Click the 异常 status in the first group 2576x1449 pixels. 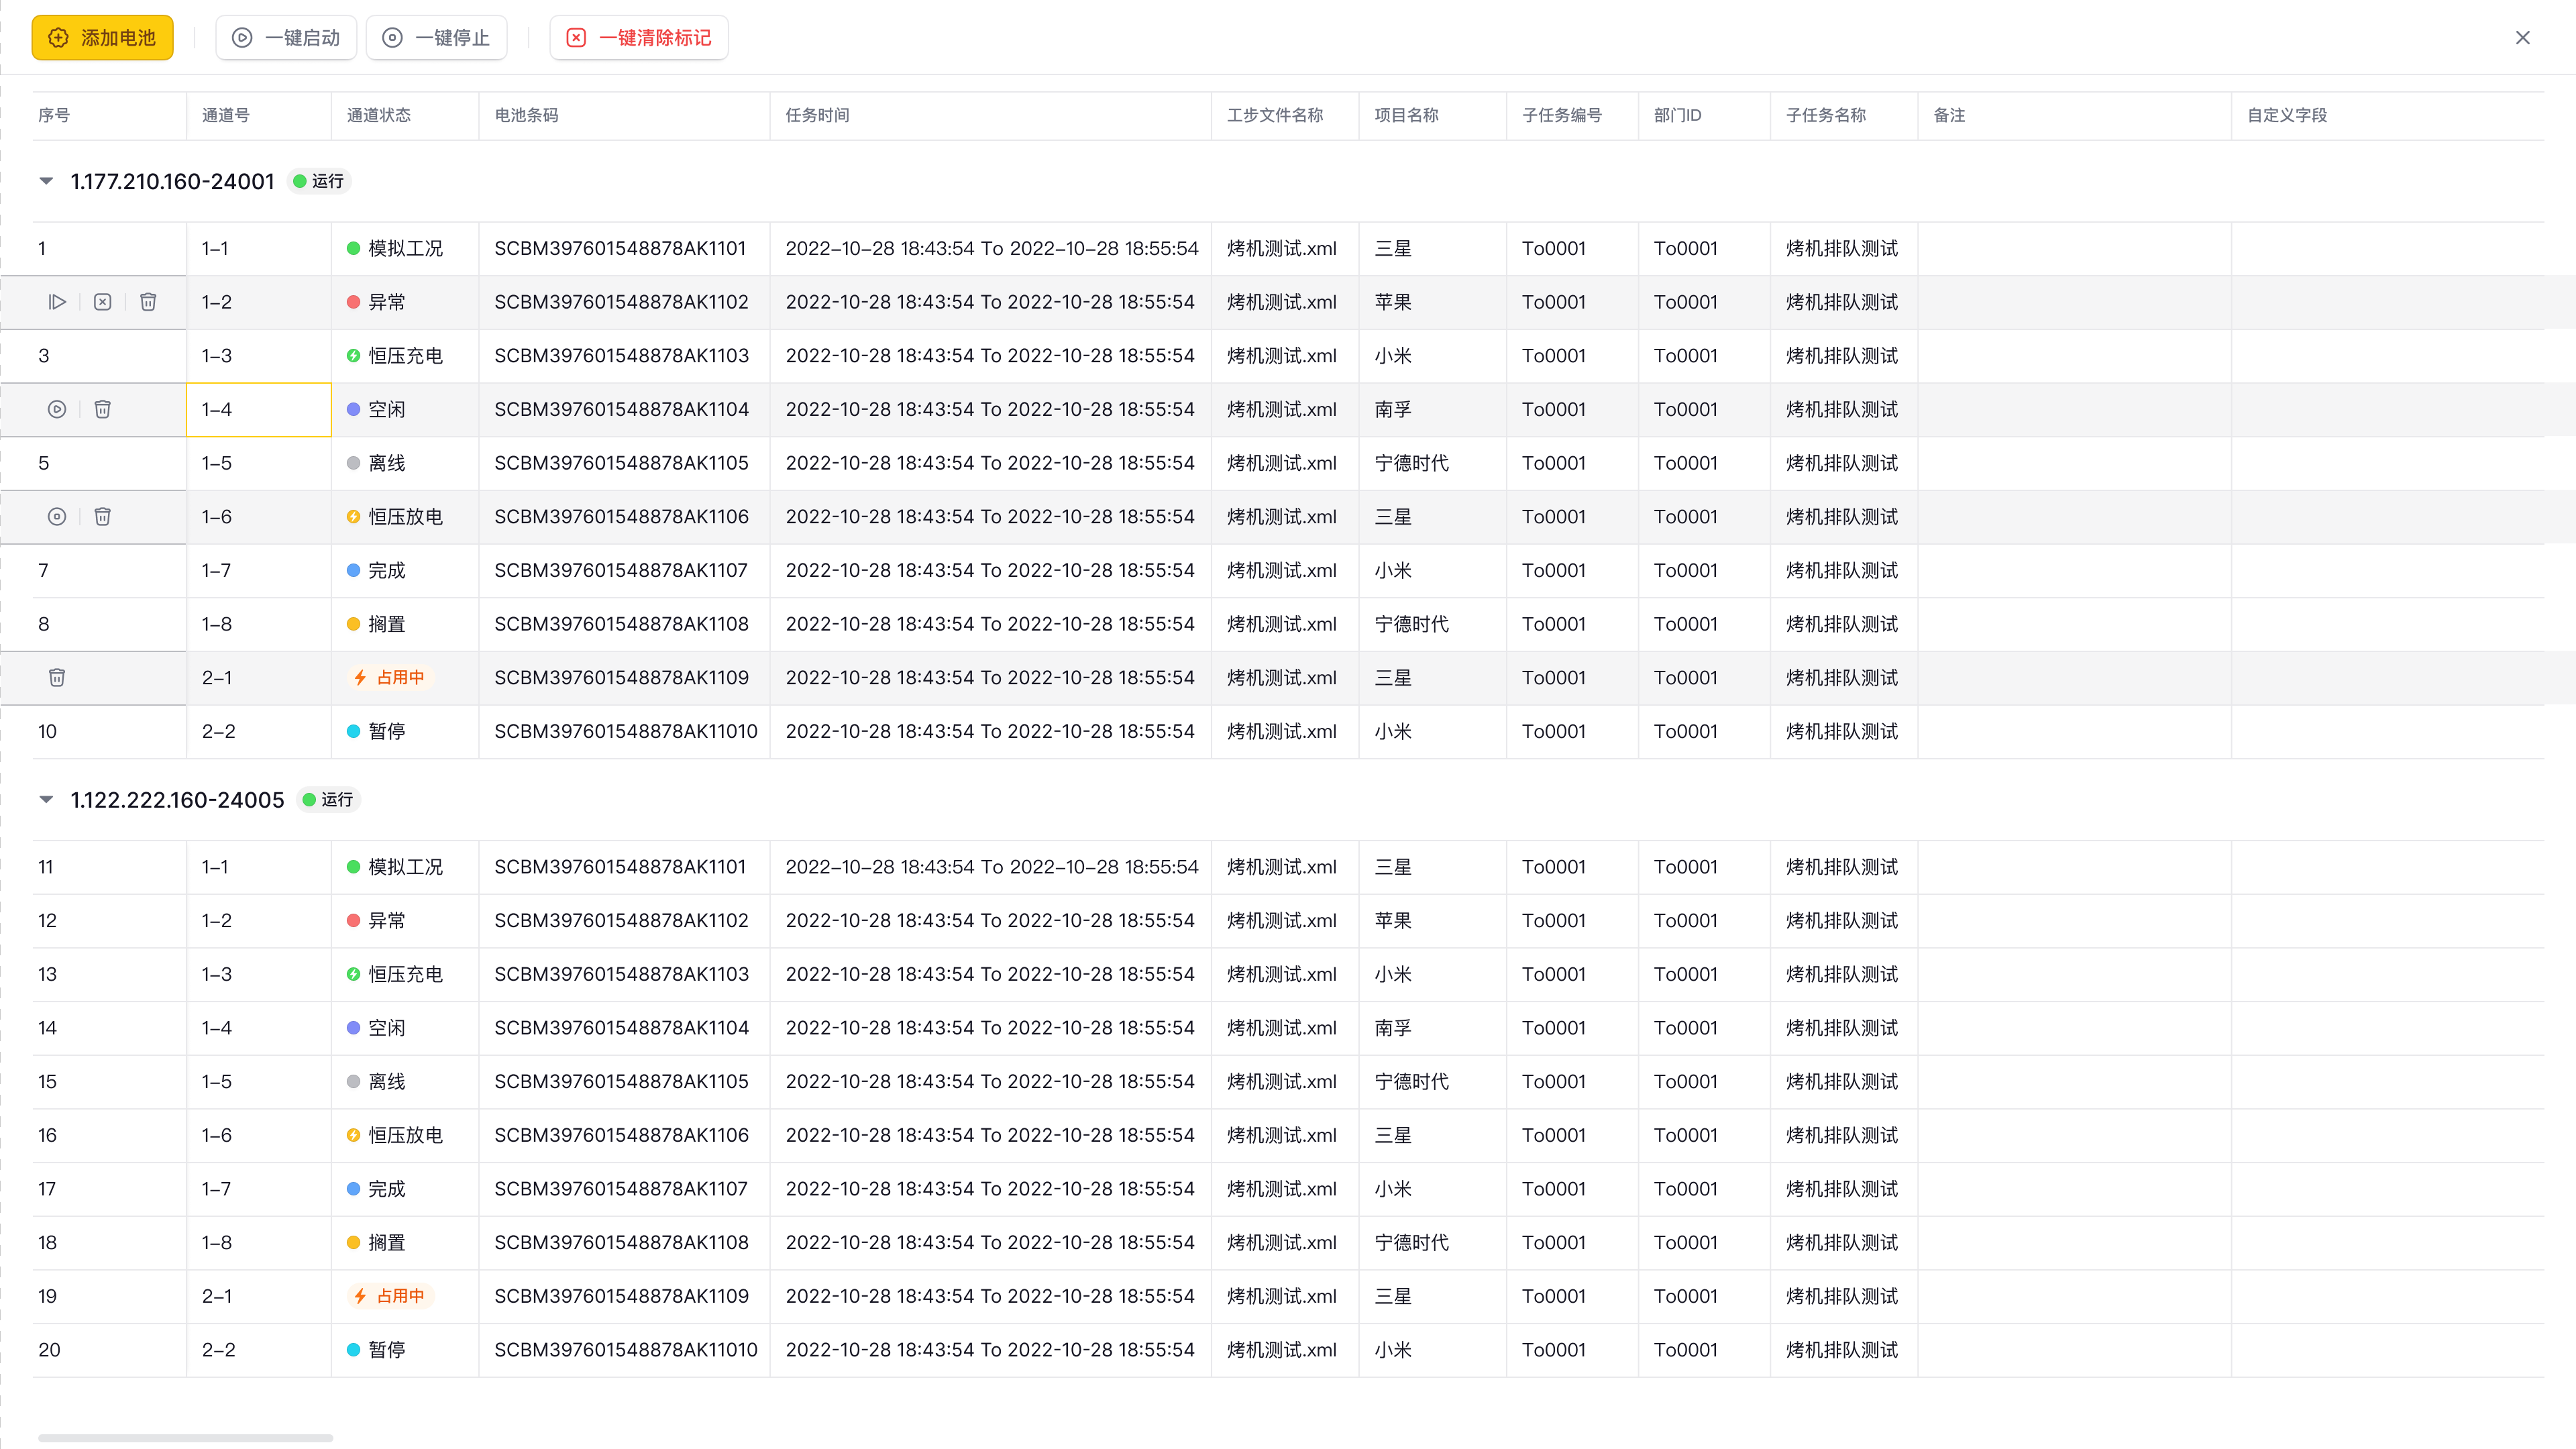click(x=376, y=302)
